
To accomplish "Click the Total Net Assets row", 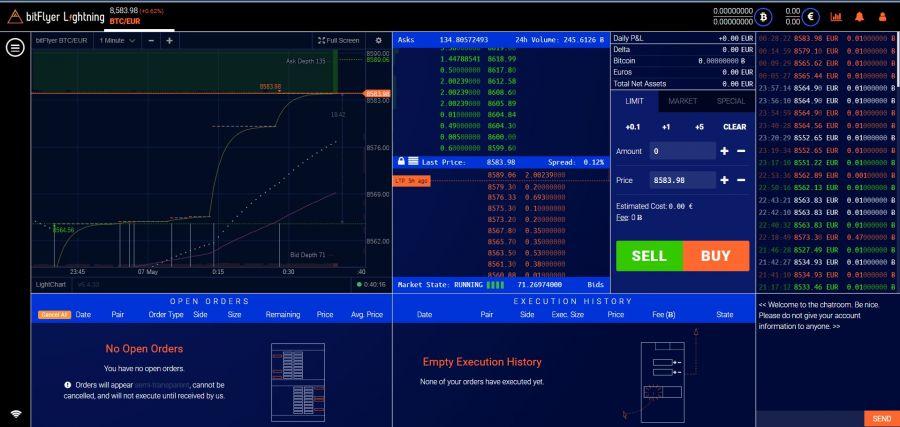I will [x=682, y=84].
